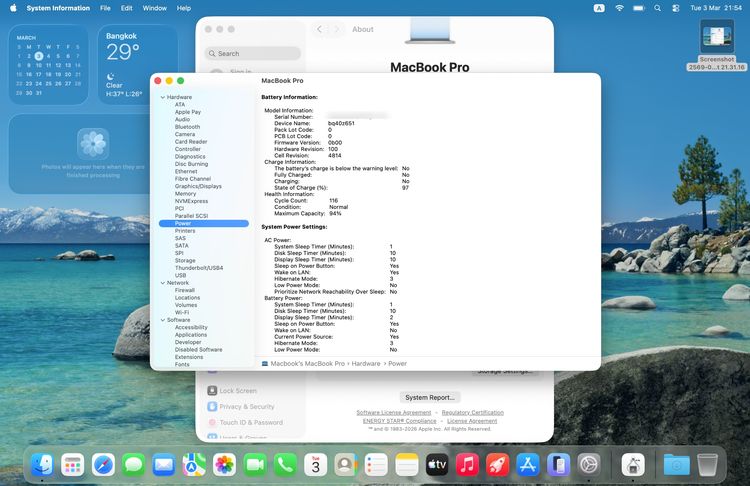This screenshot has height=486, width=750.
Task: Open the Edit menu
Action: click(126, 8)
